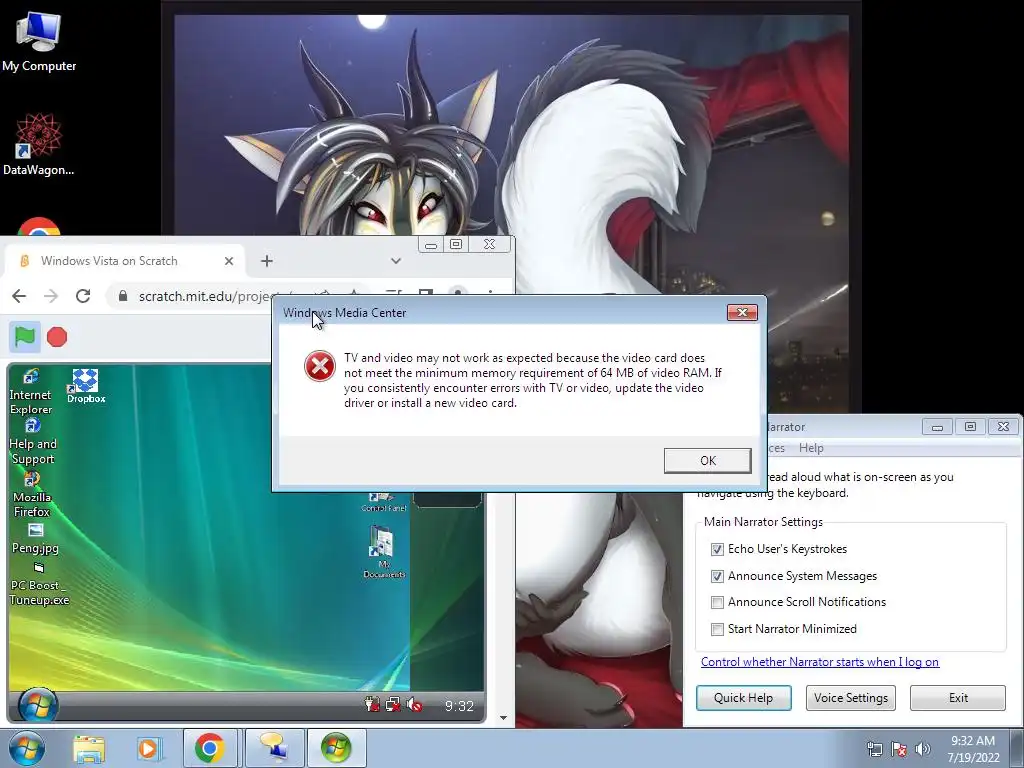
Task: Click Internet Explorer icon in Scratch Vista desktop
Action: click(30, 392)
